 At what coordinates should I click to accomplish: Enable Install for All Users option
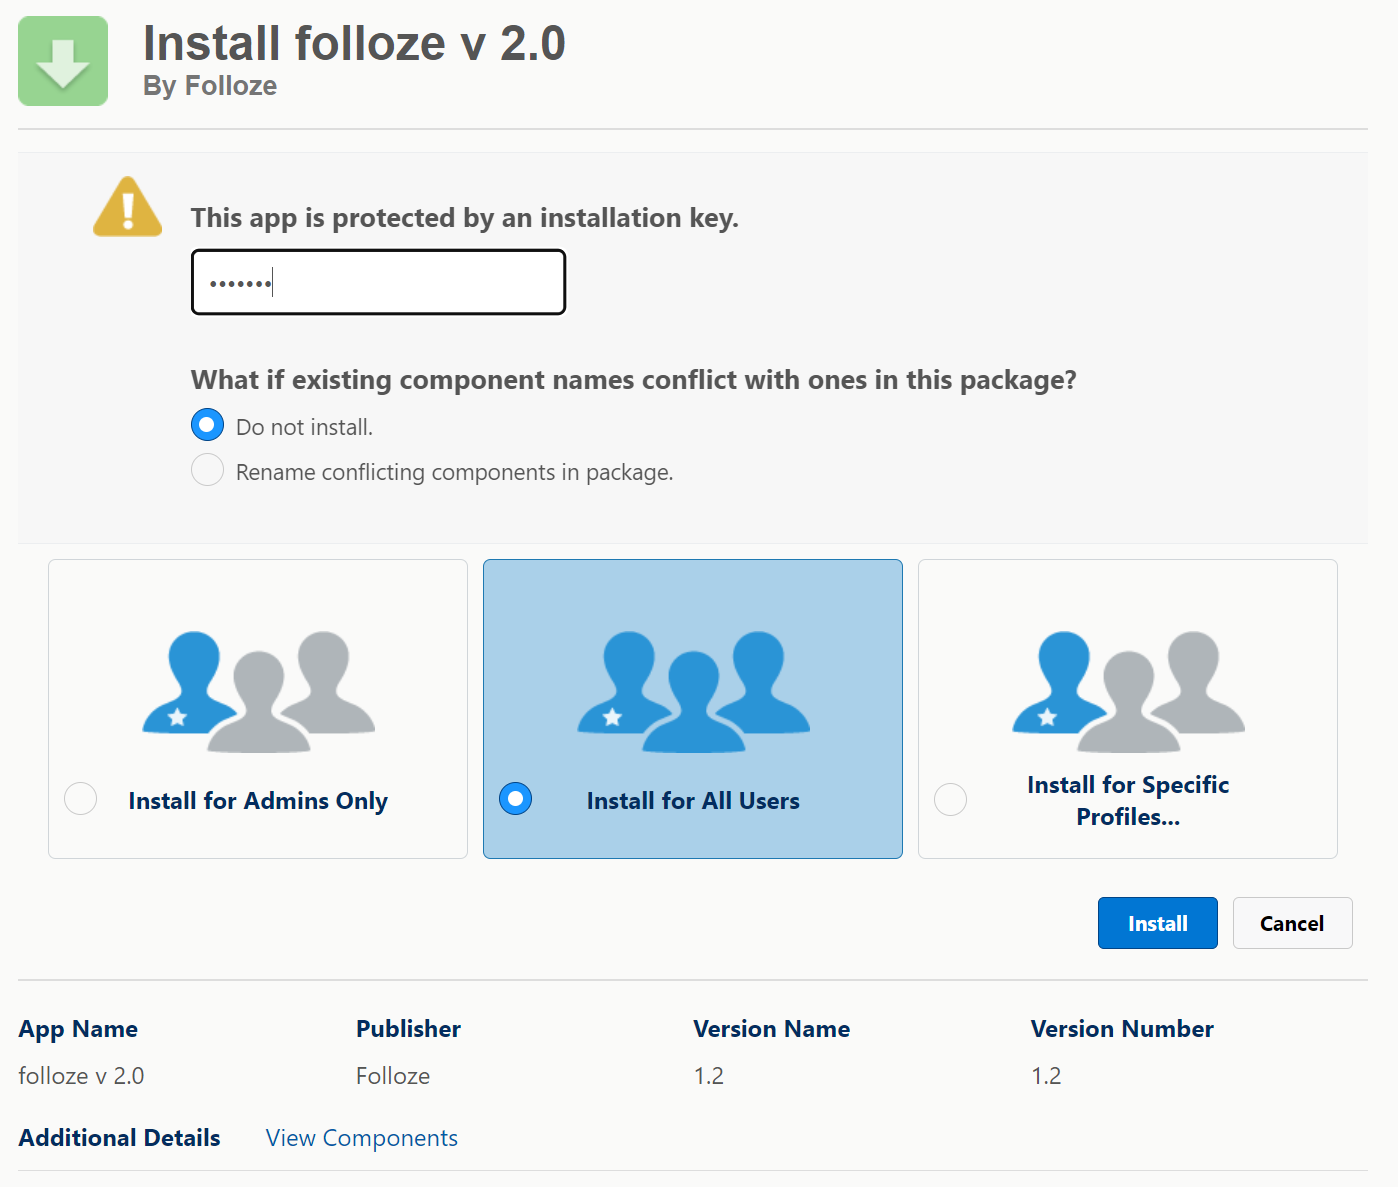point(515,798)
